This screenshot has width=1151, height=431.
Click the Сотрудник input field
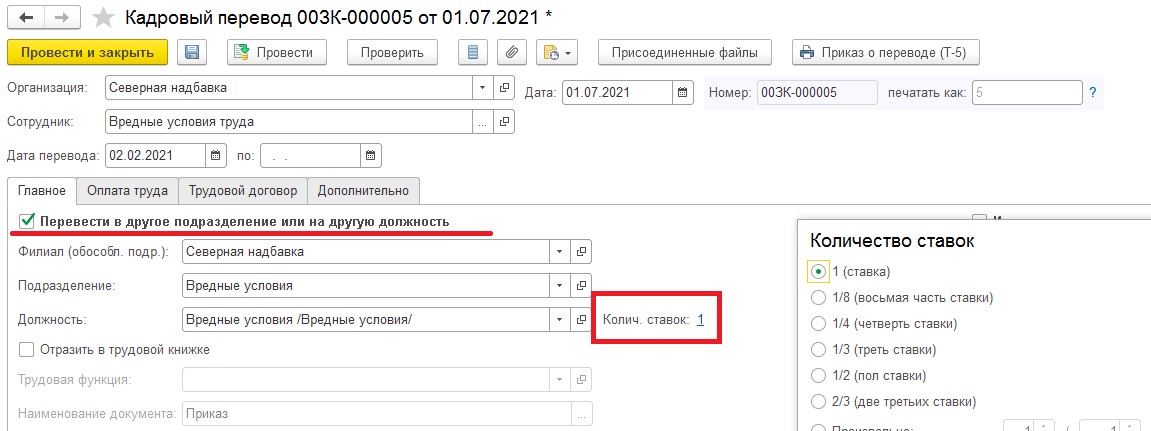[x=288, y=122]
